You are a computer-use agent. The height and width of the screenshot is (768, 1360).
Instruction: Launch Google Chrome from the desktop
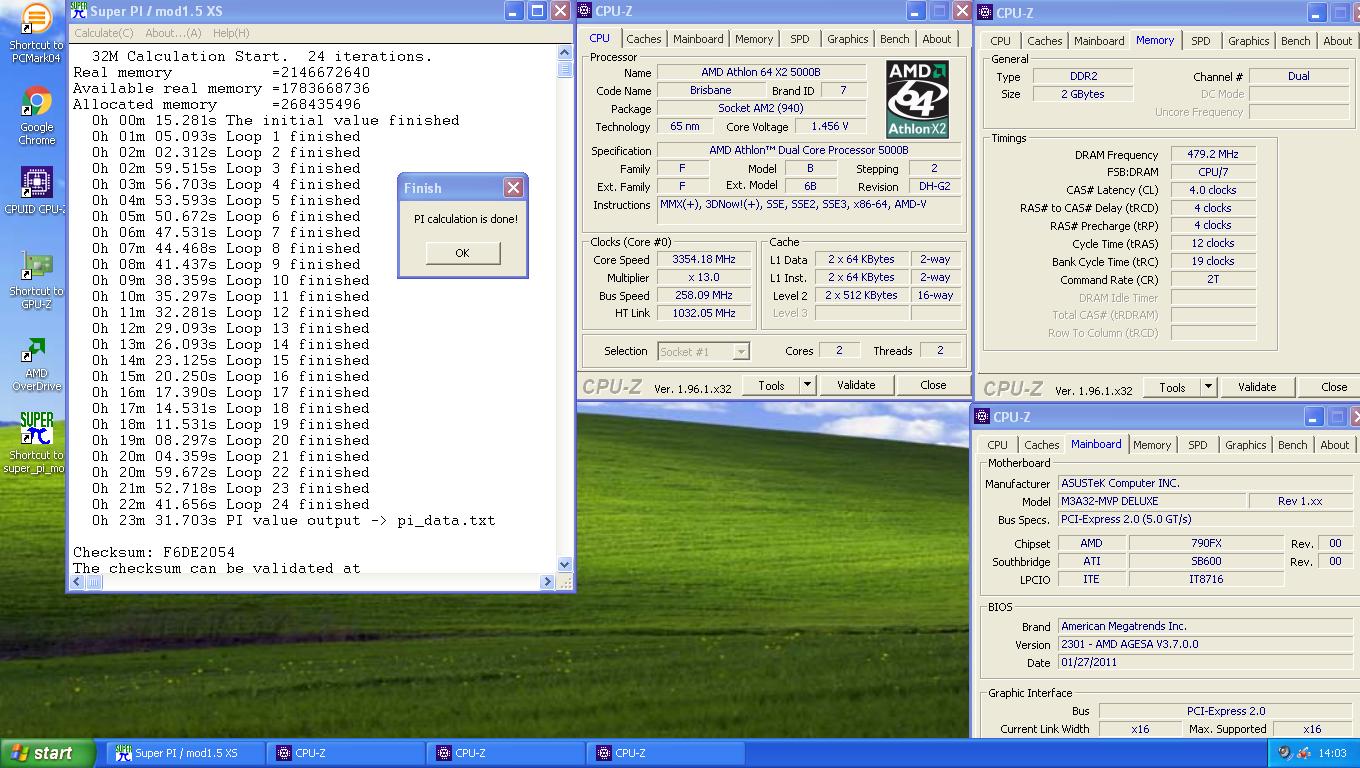pos(36,115)
